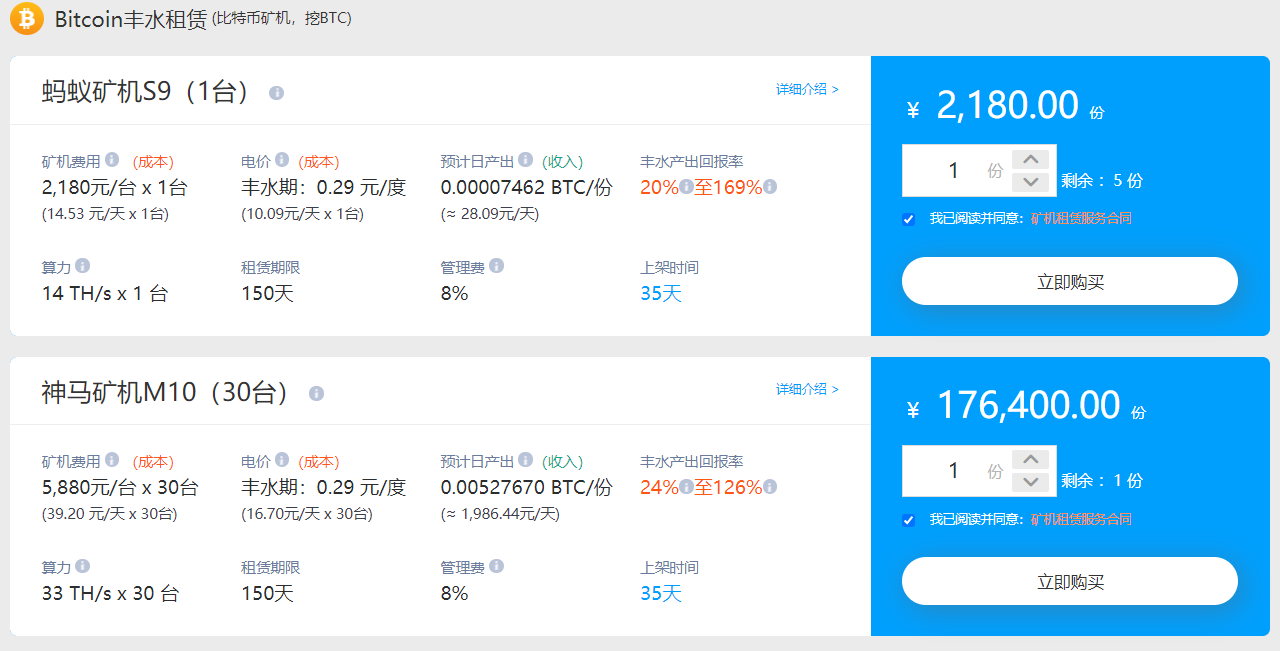Click the 0.00527670 BTC/份 output value

pyautogui.click(x=527, y=488)
